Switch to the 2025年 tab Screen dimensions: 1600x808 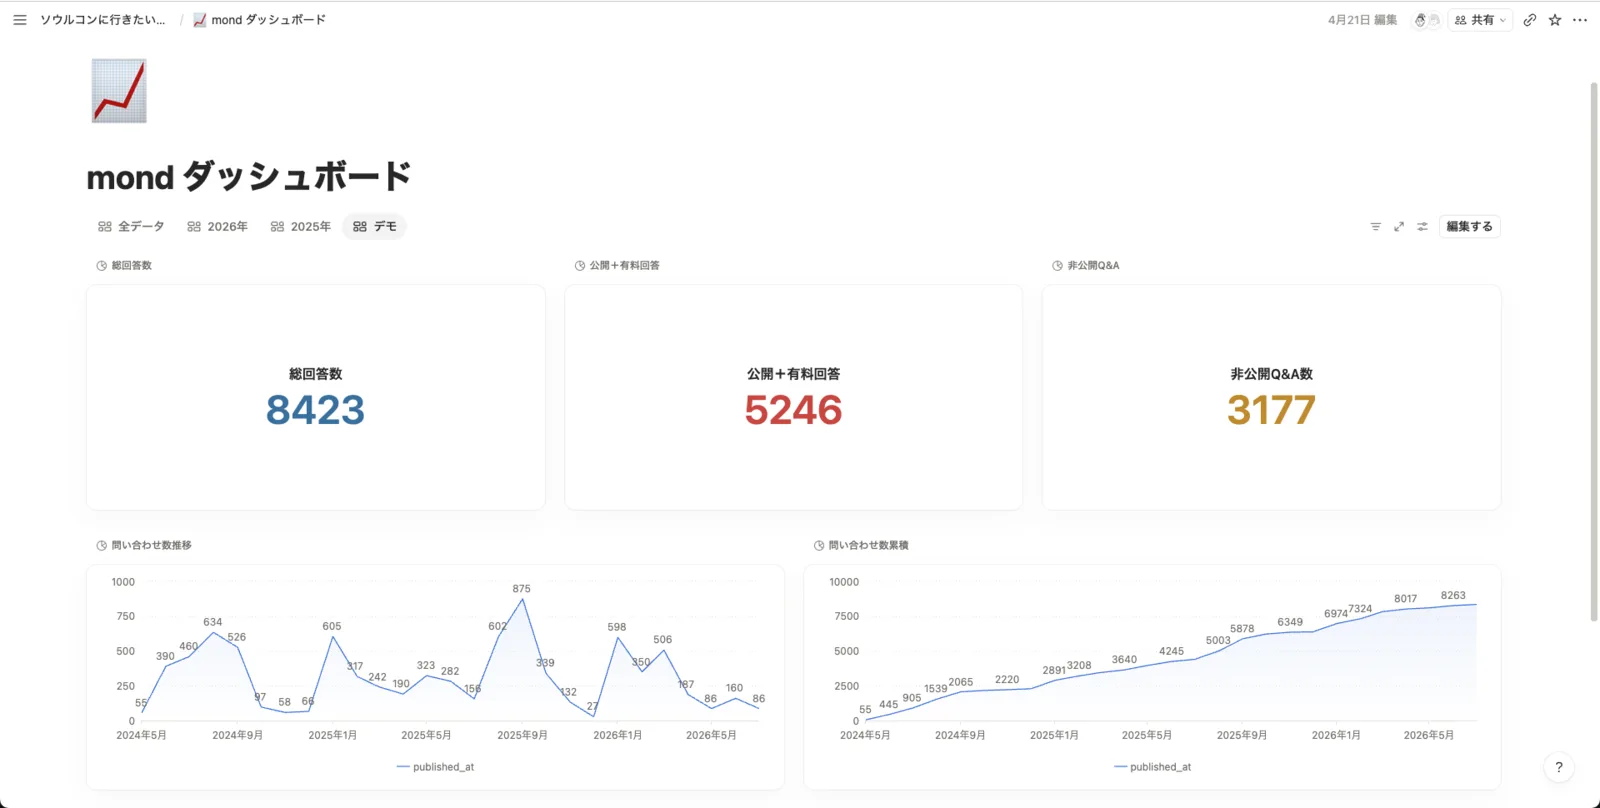click(300, 227)
